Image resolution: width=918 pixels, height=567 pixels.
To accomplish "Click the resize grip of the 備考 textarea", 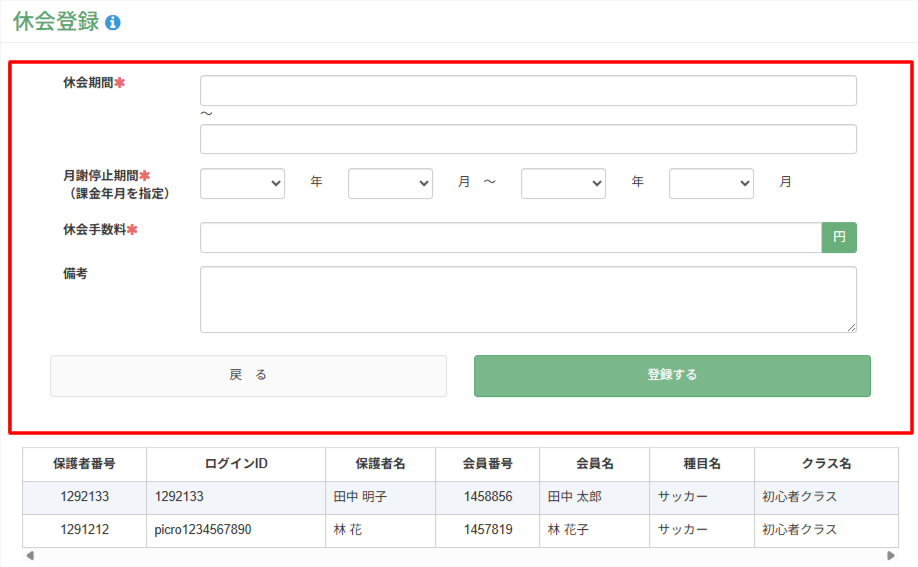I will click(851, 328).
